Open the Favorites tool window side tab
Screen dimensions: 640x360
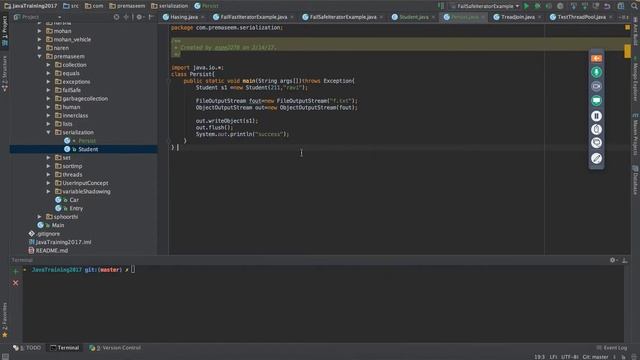coord(5,320)
